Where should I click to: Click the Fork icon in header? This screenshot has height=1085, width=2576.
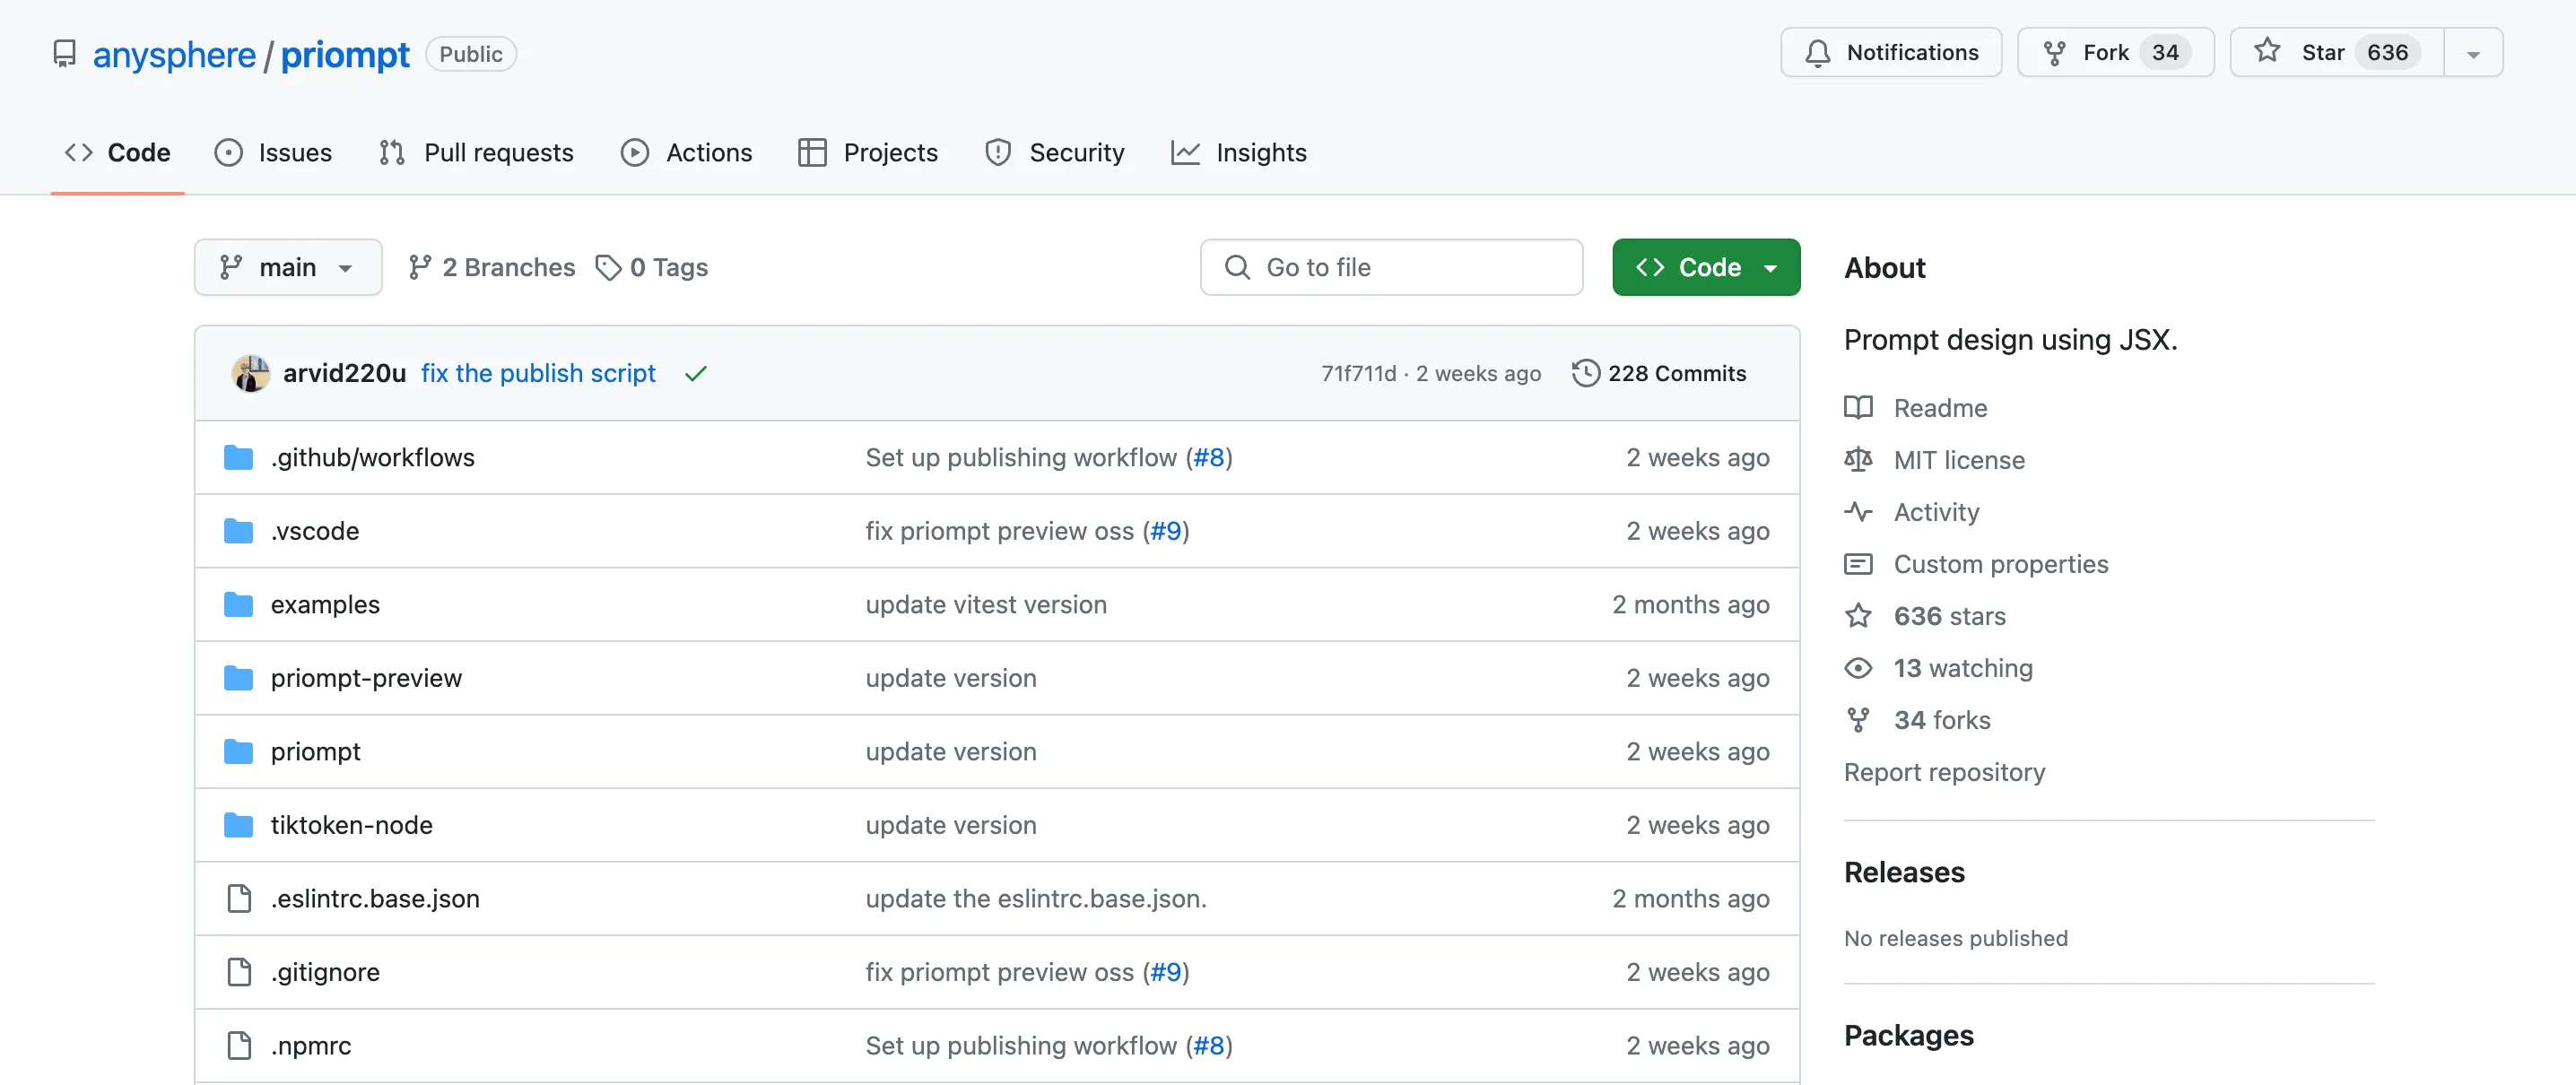2054,53
